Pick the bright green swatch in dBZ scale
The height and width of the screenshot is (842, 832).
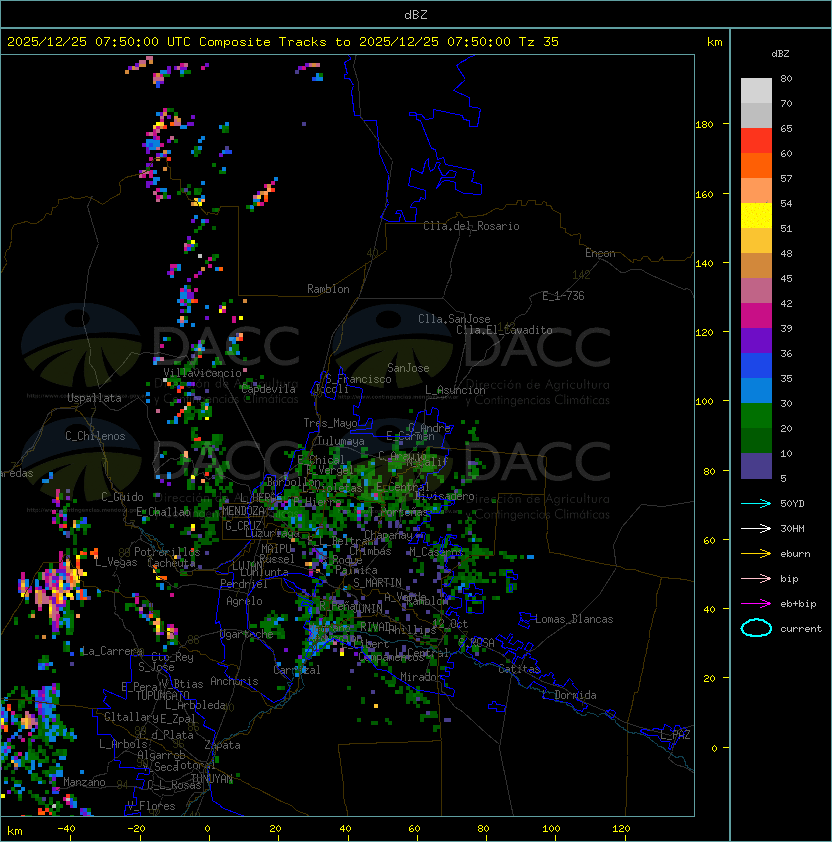756,416
